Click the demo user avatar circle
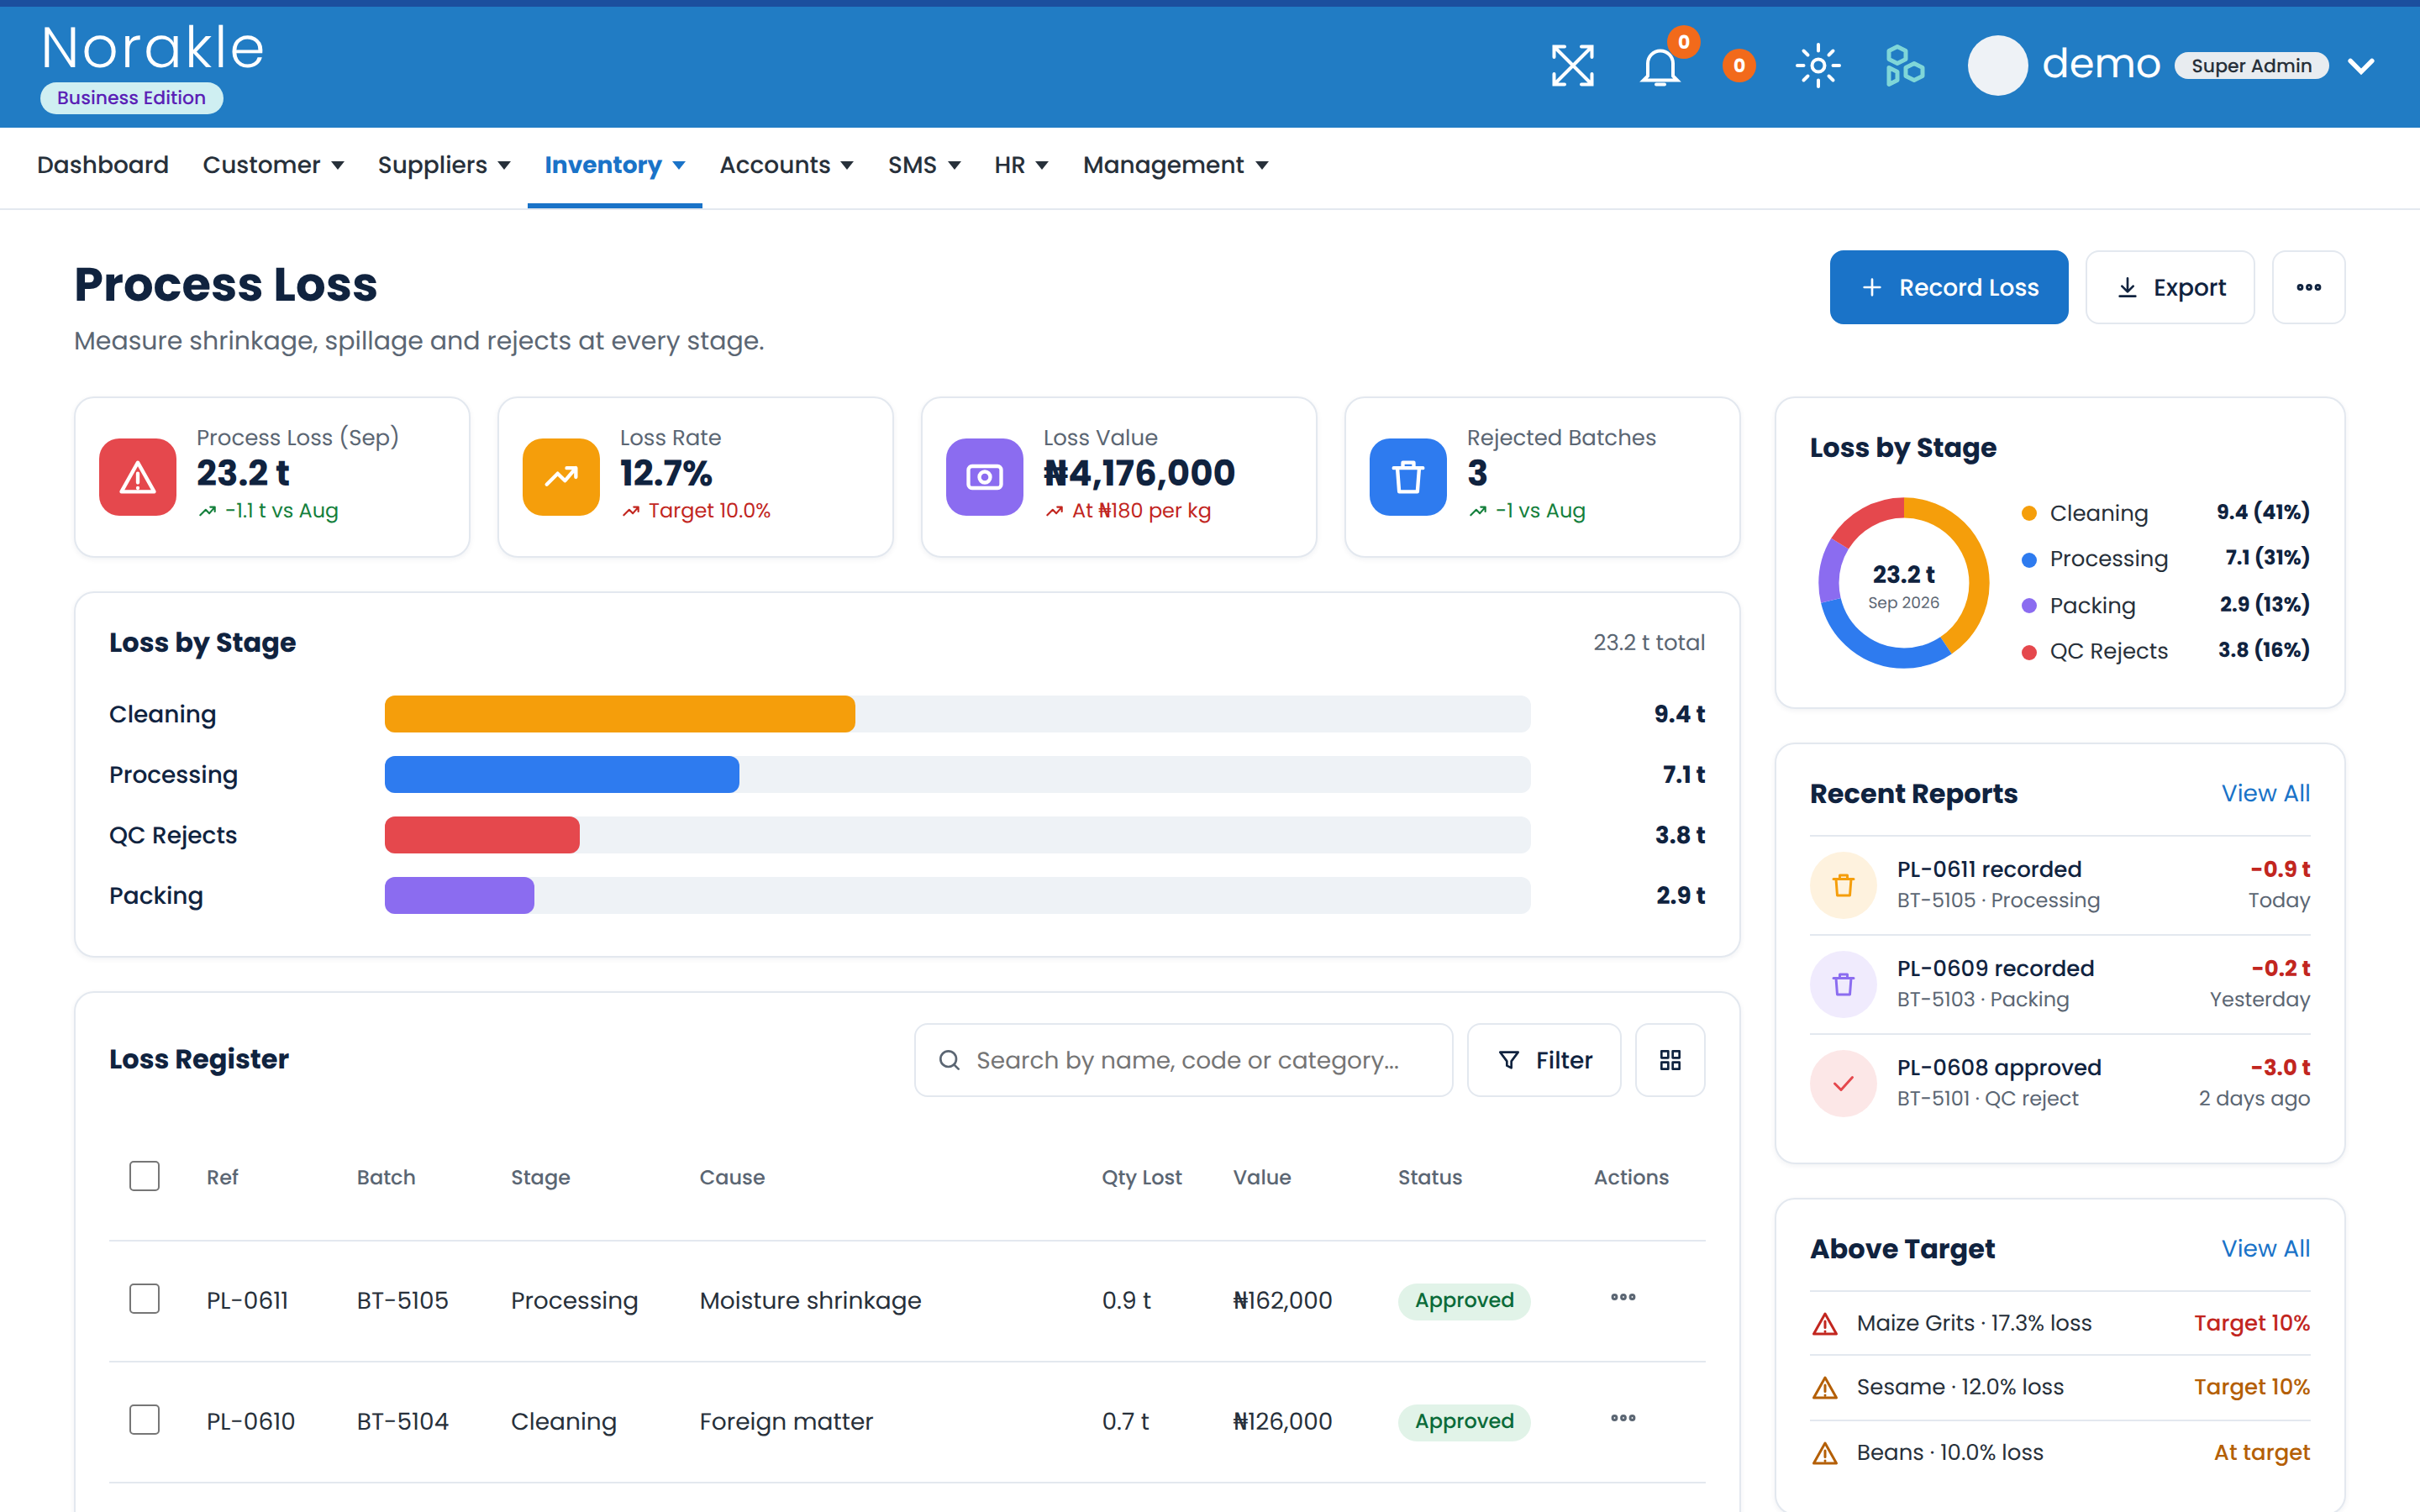 click(1997, 66)
